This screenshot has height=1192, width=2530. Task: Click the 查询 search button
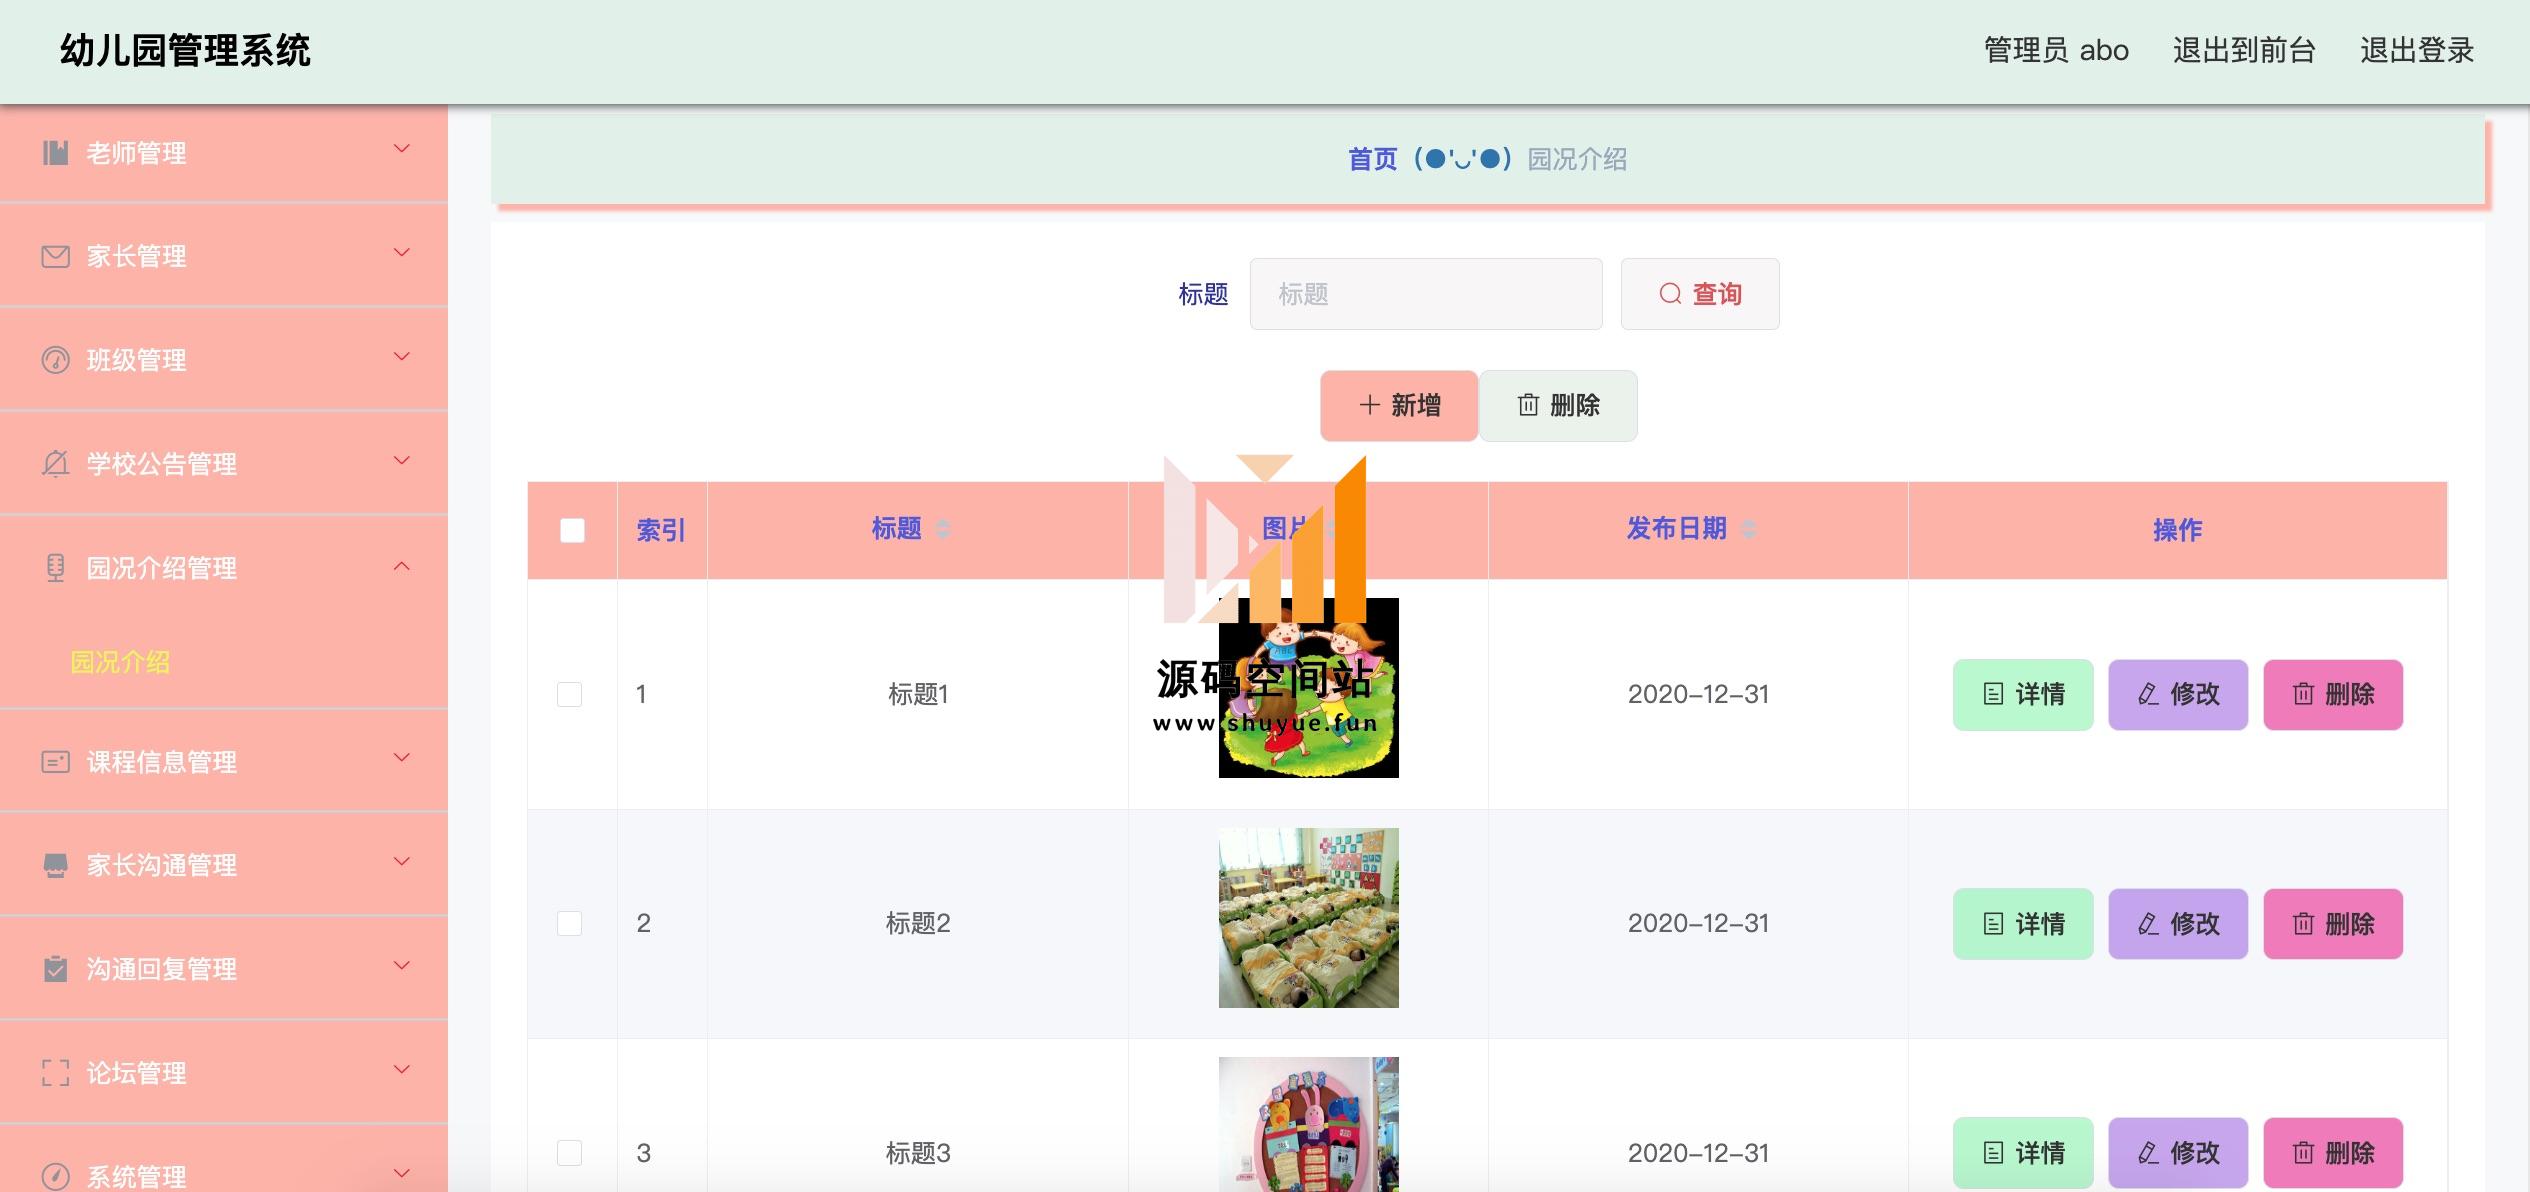click(x=1700, y=294)
